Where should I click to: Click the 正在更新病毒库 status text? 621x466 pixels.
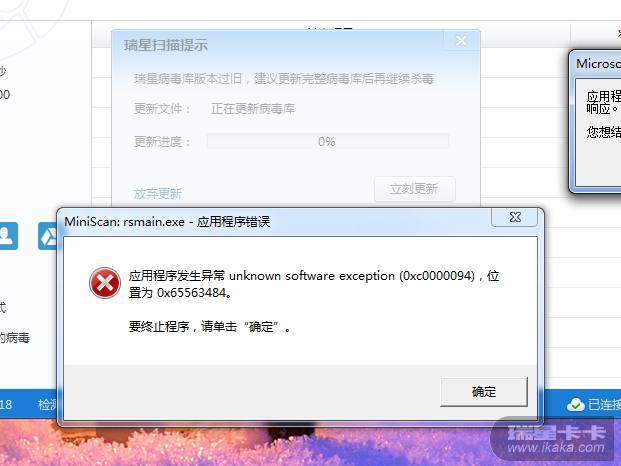click(x=253, y=108)
